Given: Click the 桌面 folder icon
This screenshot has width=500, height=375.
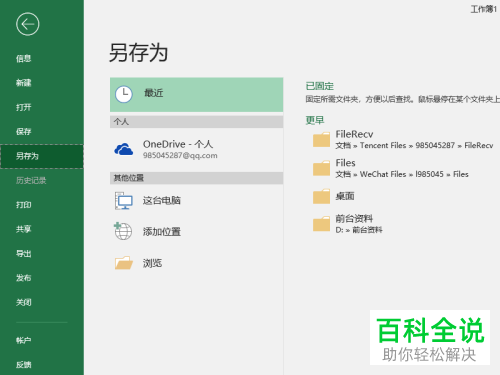Looking at the screenshot, I should coord(321,196).
